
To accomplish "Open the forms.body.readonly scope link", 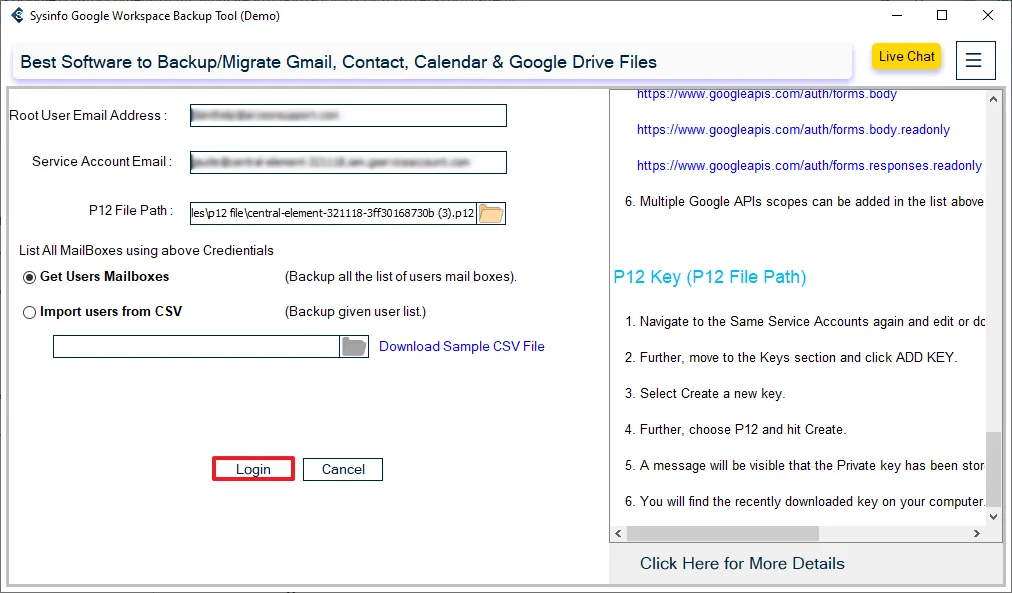I will pyautogui.click(x=793, y=130).
